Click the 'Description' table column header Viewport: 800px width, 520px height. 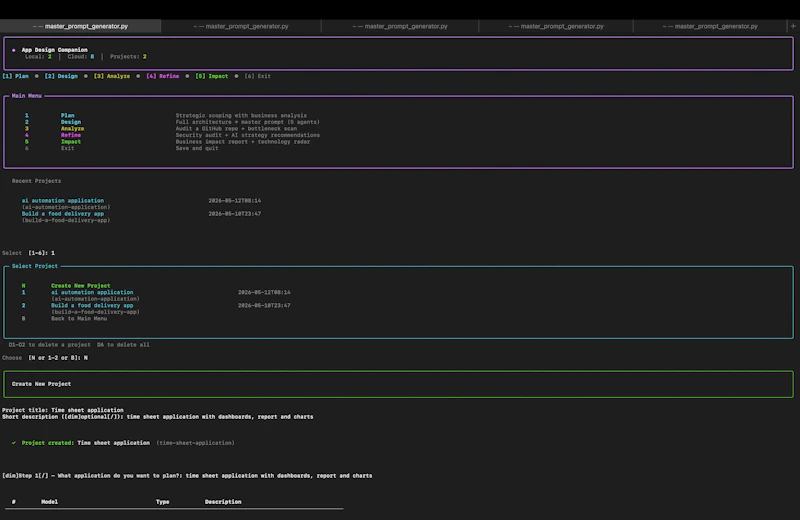223,502
